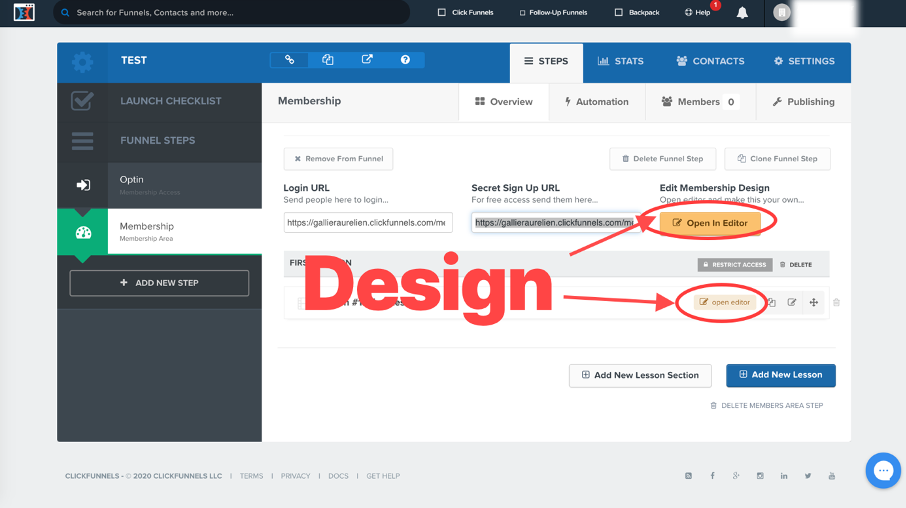Click the link icon in funnel header
This screenshot has height=508, width=906.
[x=289, y=60]
